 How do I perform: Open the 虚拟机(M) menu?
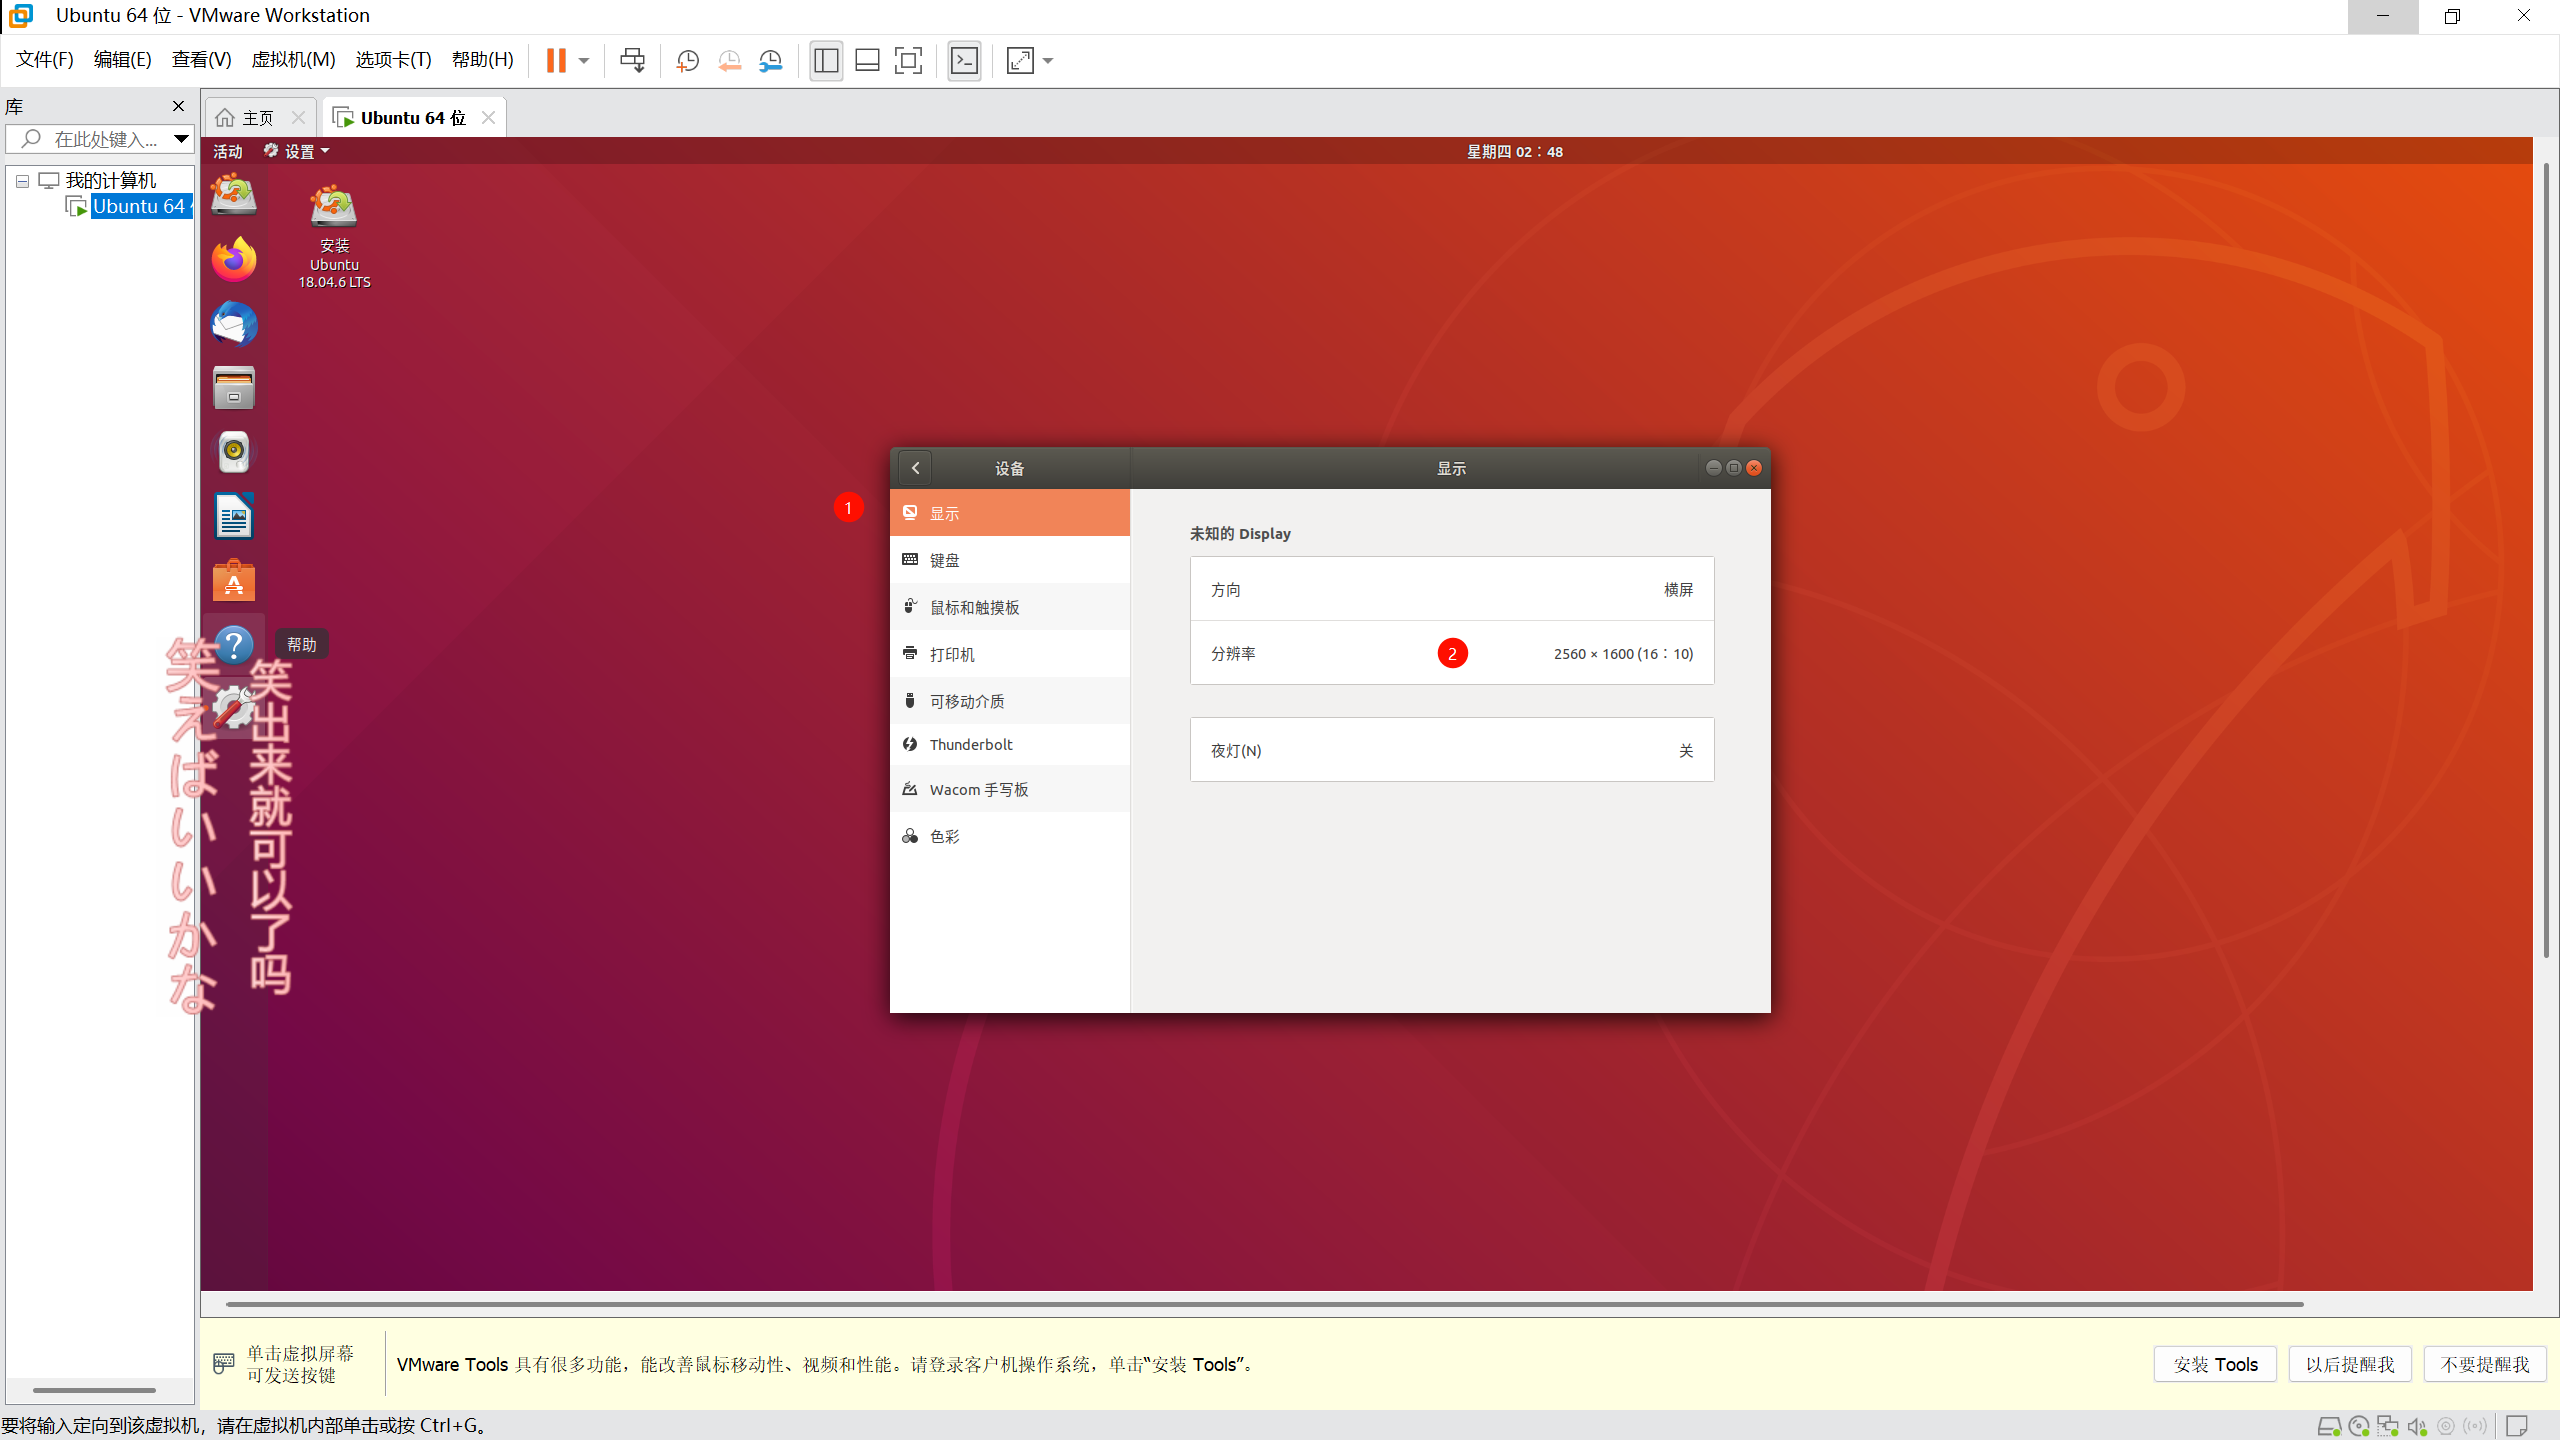click(293, 60)
